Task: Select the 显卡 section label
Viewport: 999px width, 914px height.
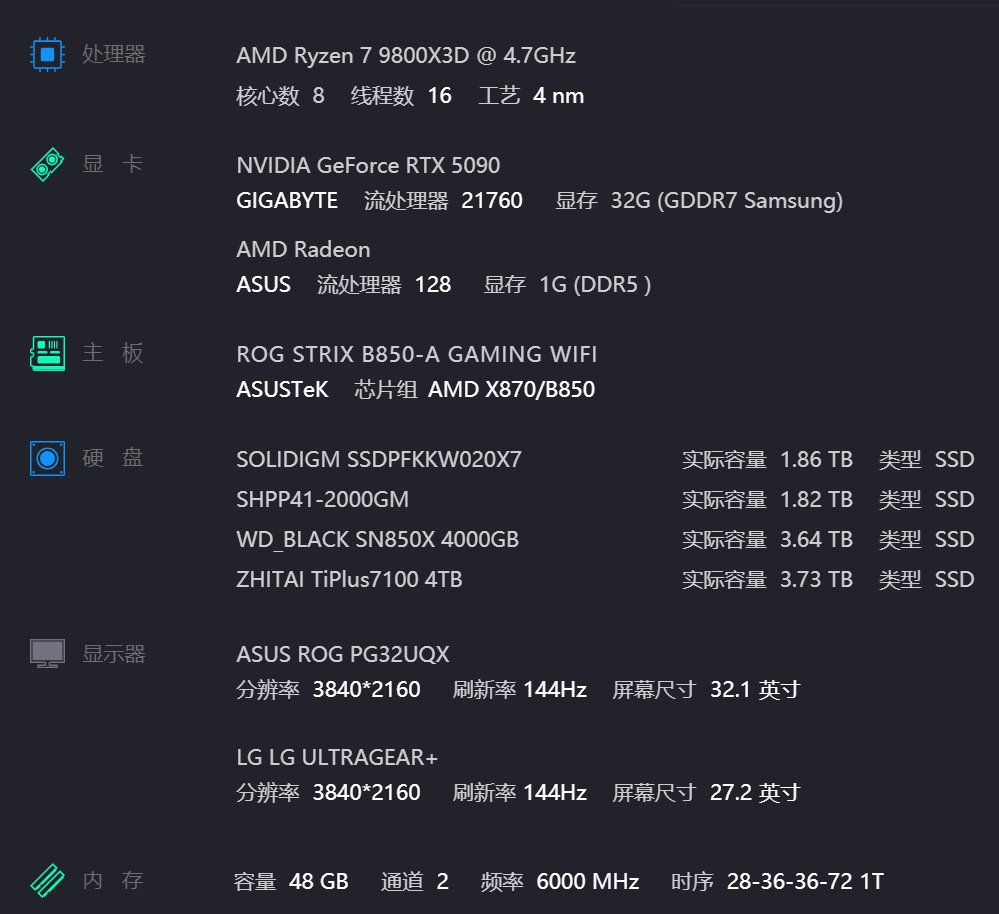Action: point(113,164)
